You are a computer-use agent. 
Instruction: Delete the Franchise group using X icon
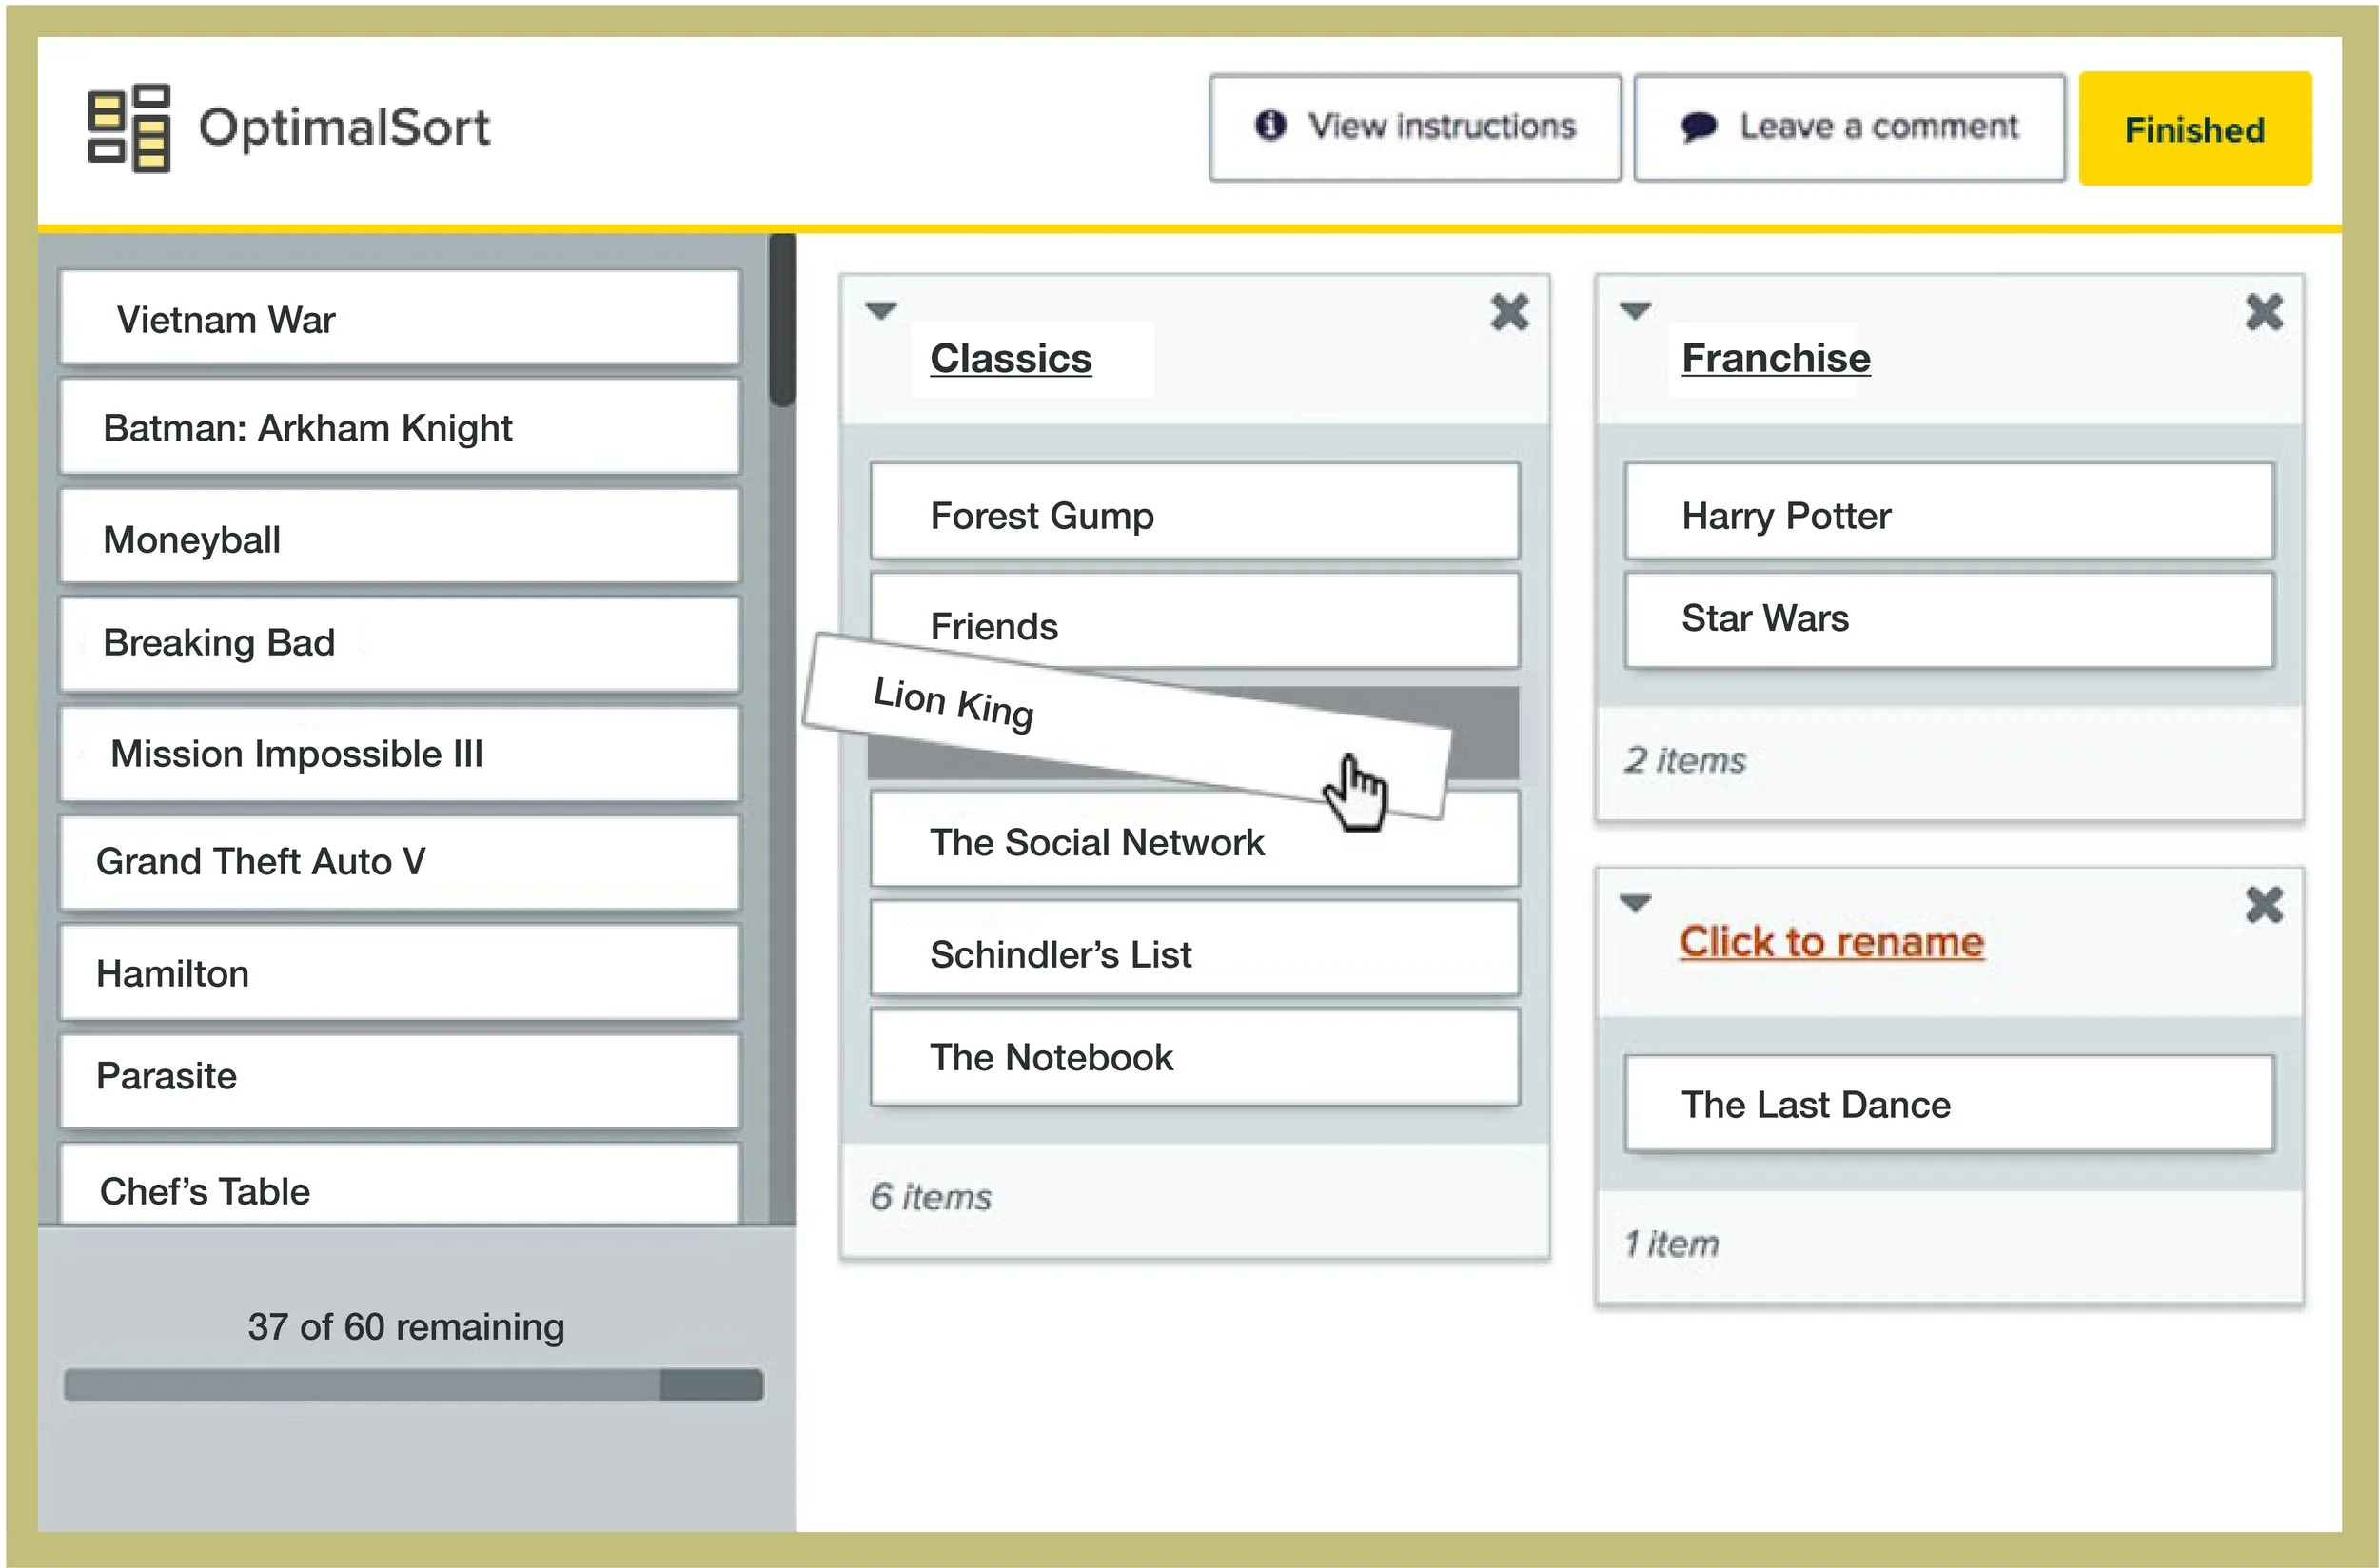(2264, 312)
